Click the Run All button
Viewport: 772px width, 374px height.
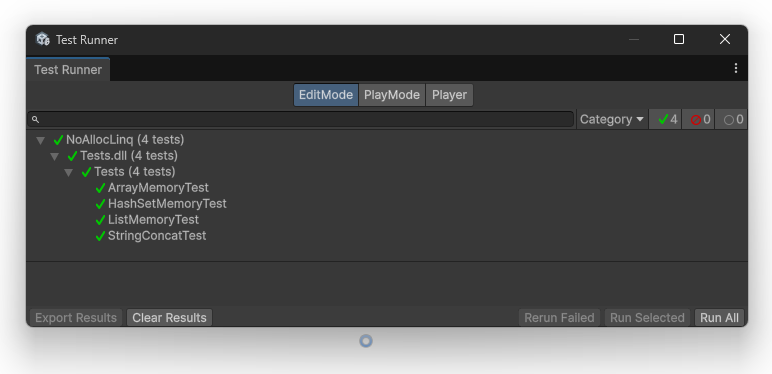(x=719, y=318)
